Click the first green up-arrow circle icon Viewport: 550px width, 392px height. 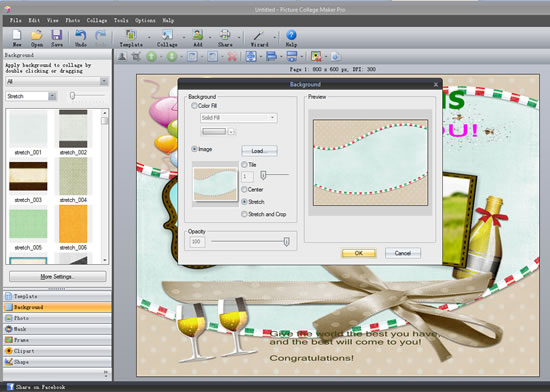152,56
